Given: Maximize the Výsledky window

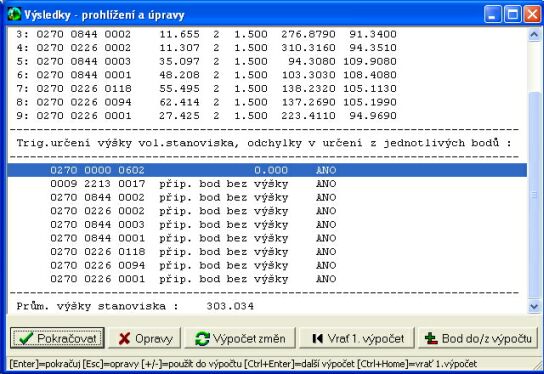Looking at the screenshot, I should (512, 14).
